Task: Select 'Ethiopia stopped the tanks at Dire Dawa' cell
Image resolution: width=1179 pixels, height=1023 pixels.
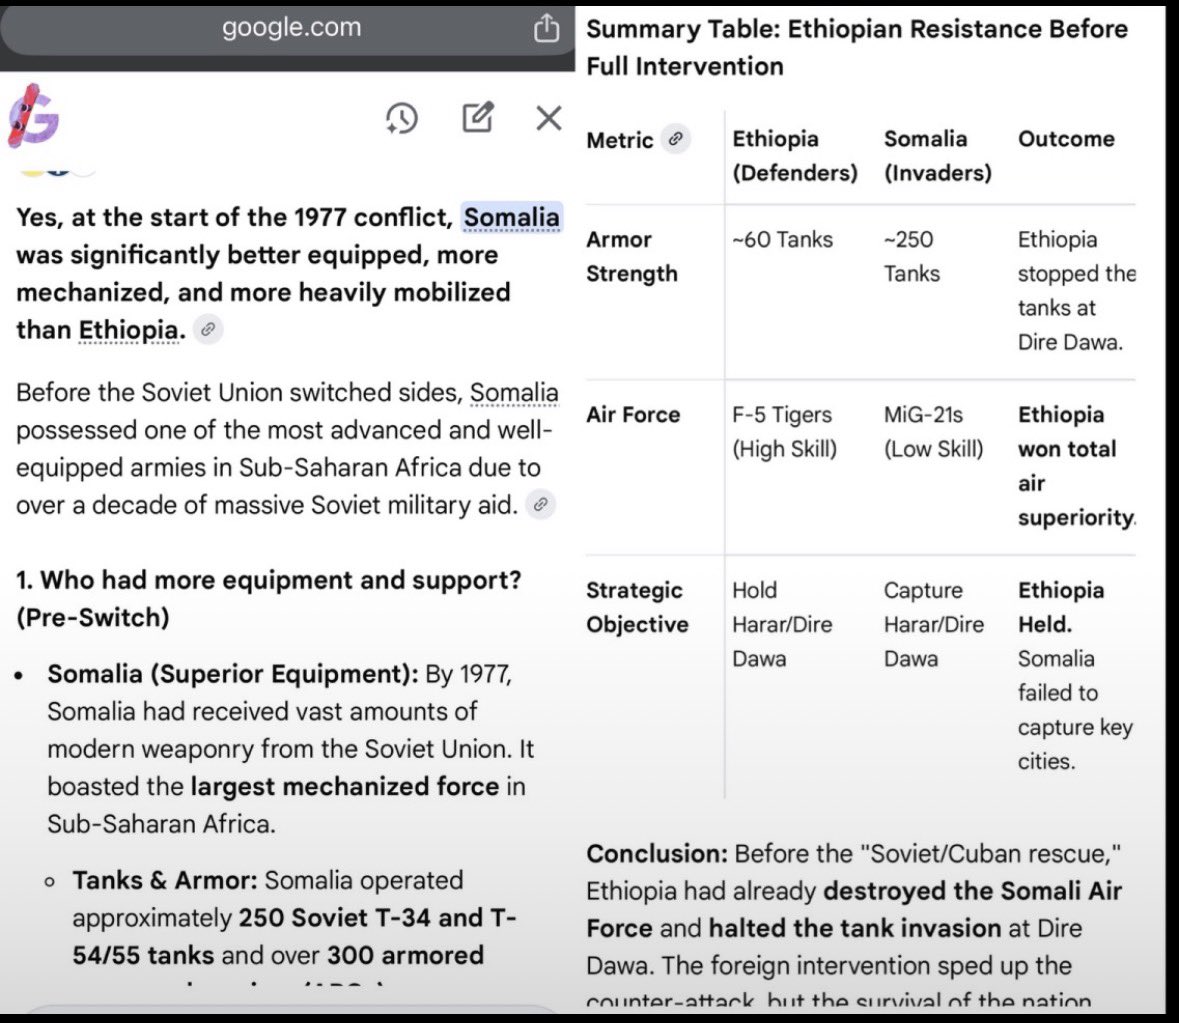Action: [1077, 291]
